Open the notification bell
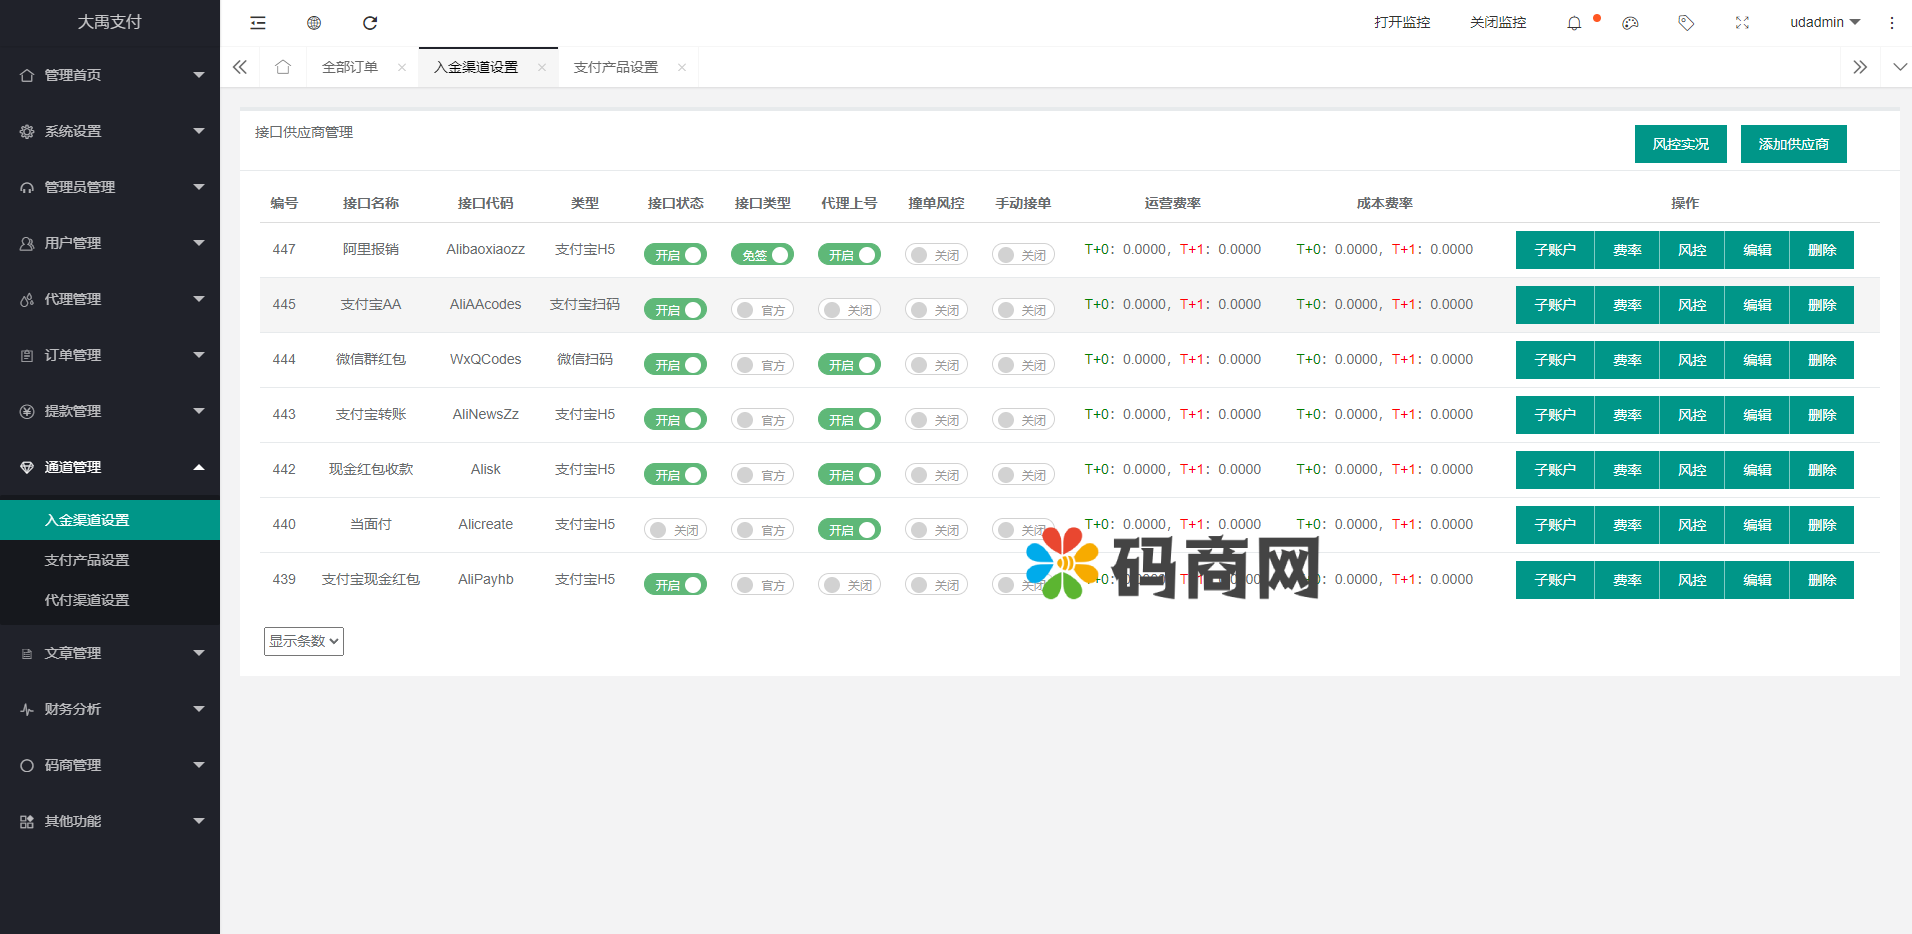Viewport: 1912px width, 934px height. coord(1574,23)
